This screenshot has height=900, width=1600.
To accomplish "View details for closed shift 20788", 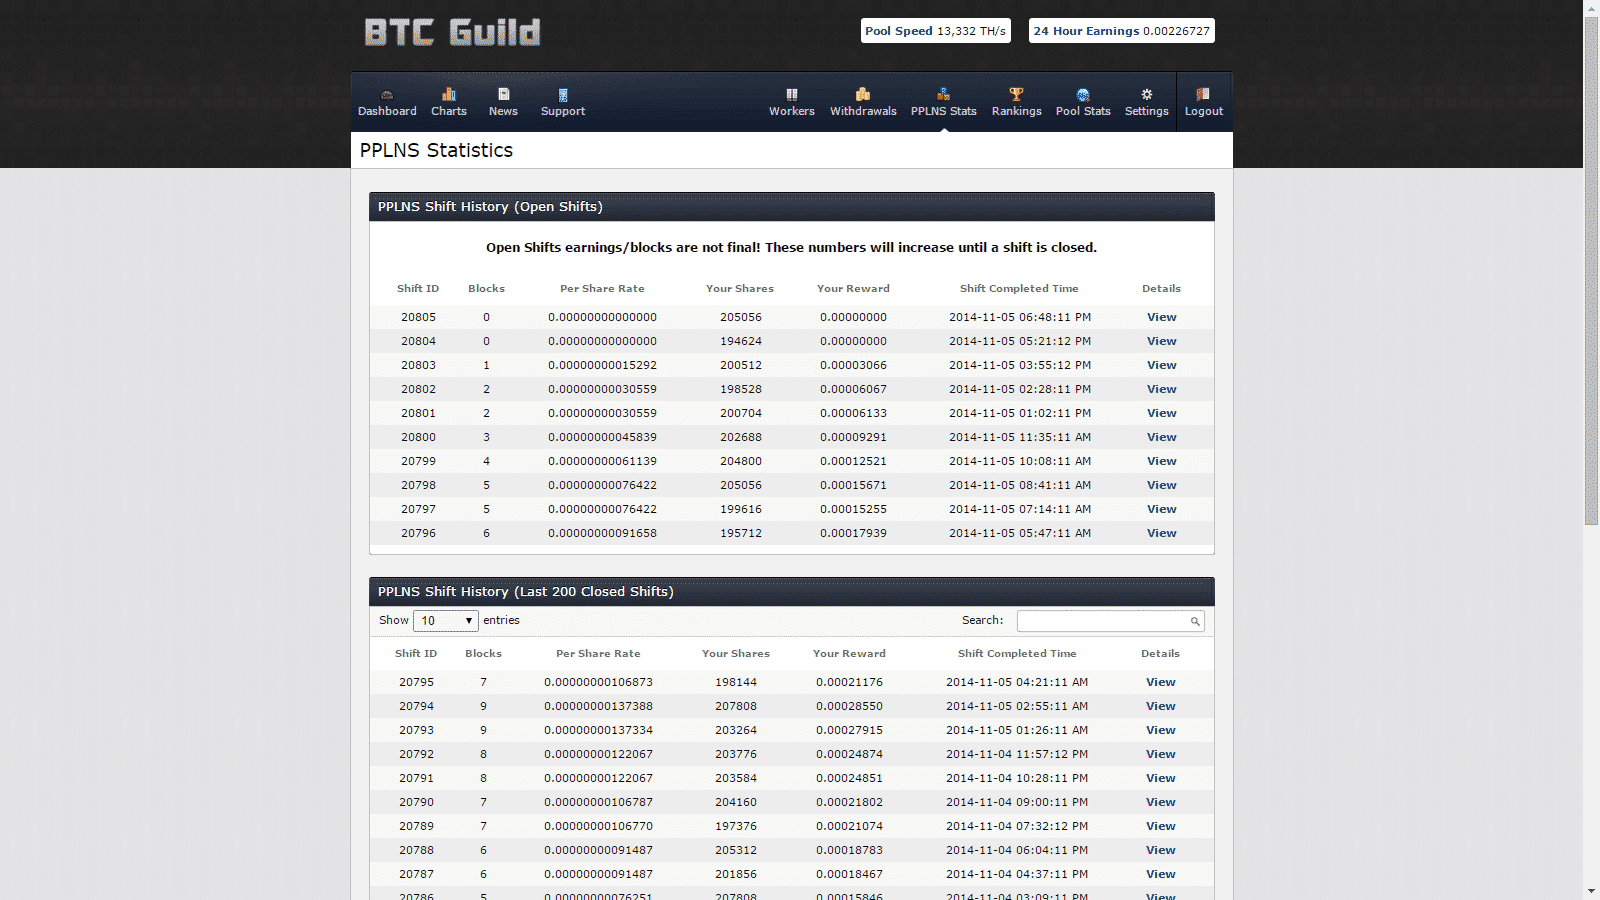I will click(x=1160, y=850).
